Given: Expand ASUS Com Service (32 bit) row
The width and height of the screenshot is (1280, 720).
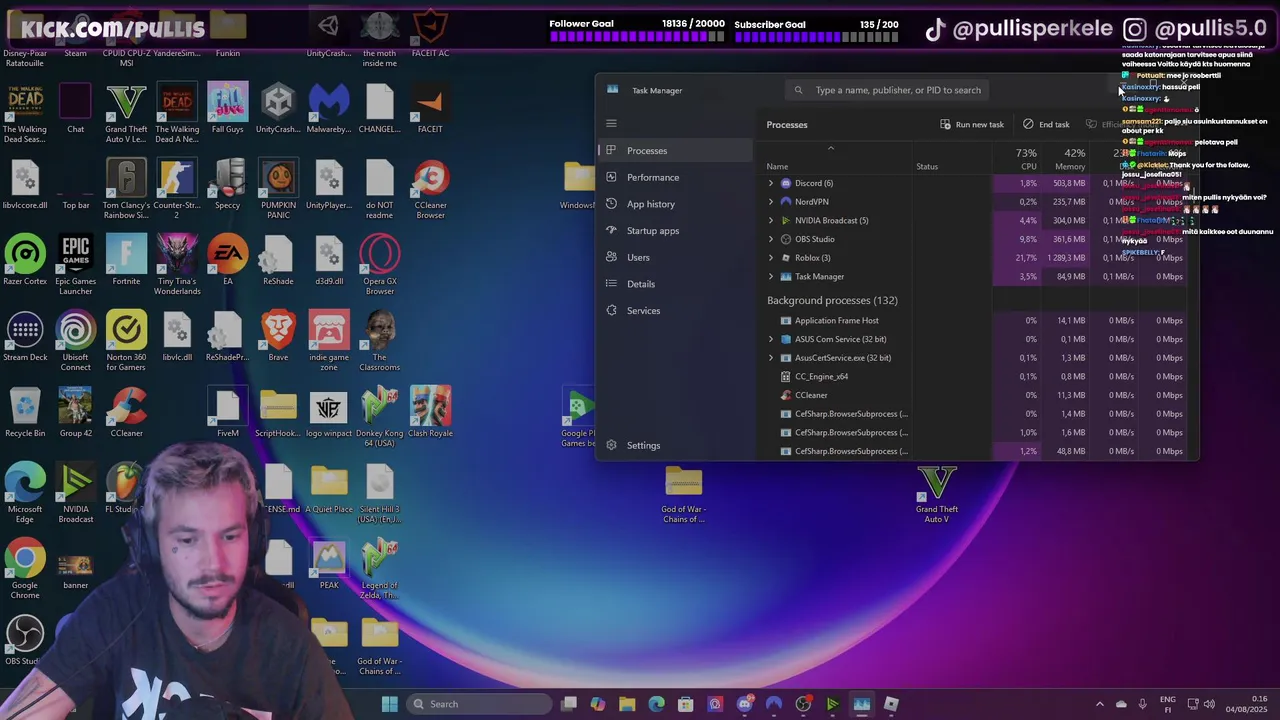Looking at the screenshot, I should click(771, 339).
